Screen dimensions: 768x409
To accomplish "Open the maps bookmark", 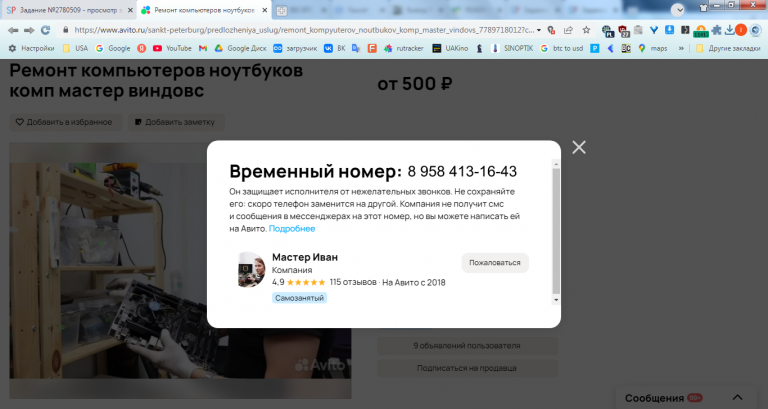I will 653,48.
